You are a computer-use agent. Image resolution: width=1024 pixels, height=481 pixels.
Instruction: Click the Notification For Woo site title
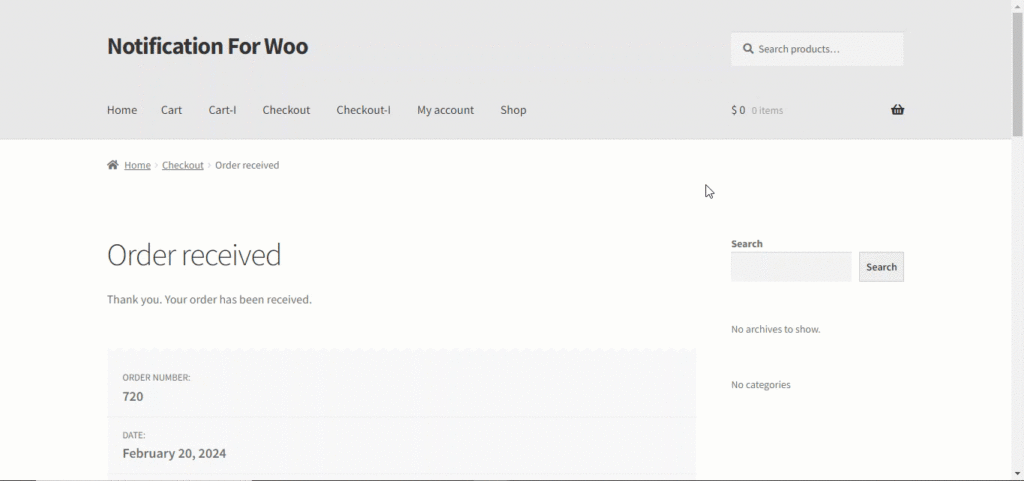point(208,46)
